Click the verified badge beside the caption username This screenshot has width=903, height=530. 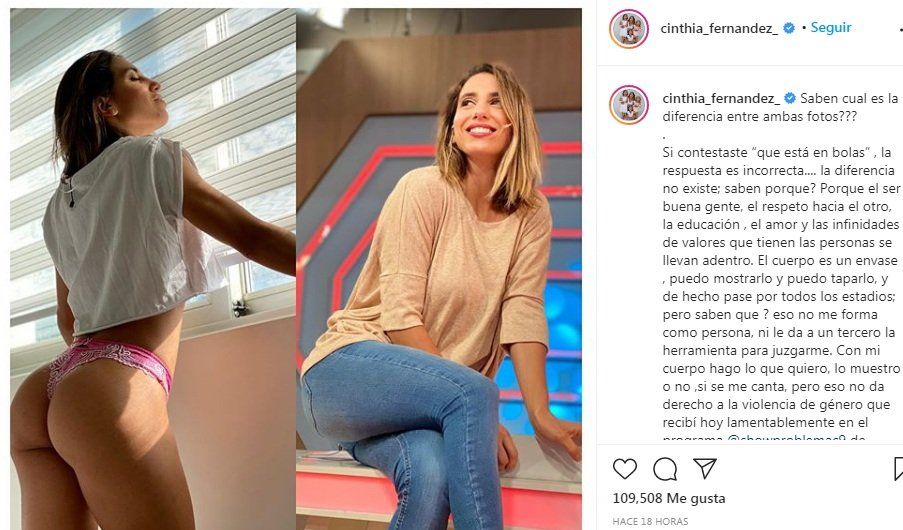click(x=790, y=99)
